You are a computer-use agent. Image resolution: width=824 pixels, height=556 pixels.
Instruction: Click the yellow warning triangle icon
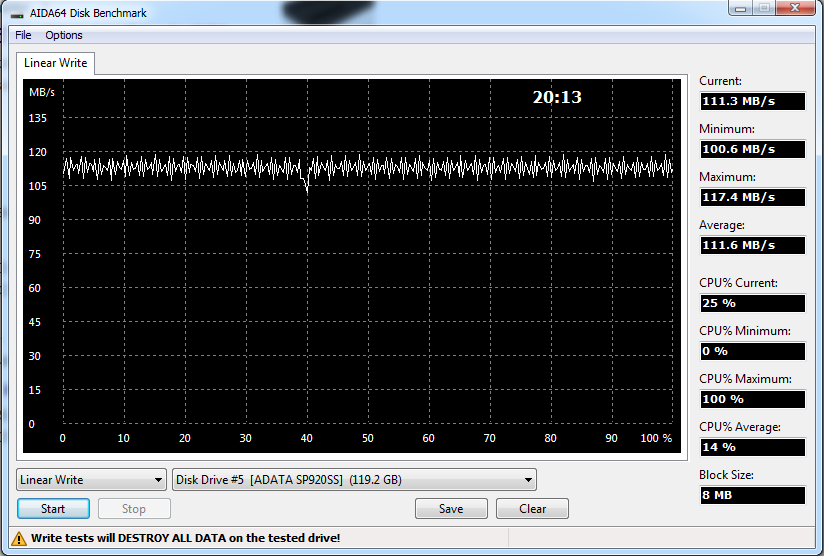pyautogui.click(x=19, y=539)
